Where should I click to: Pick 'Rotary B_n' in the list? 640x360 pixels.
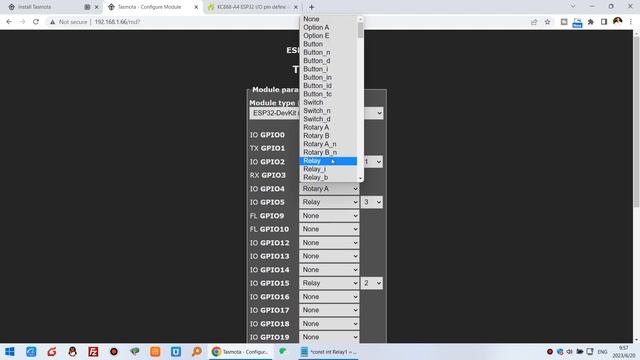328,152
